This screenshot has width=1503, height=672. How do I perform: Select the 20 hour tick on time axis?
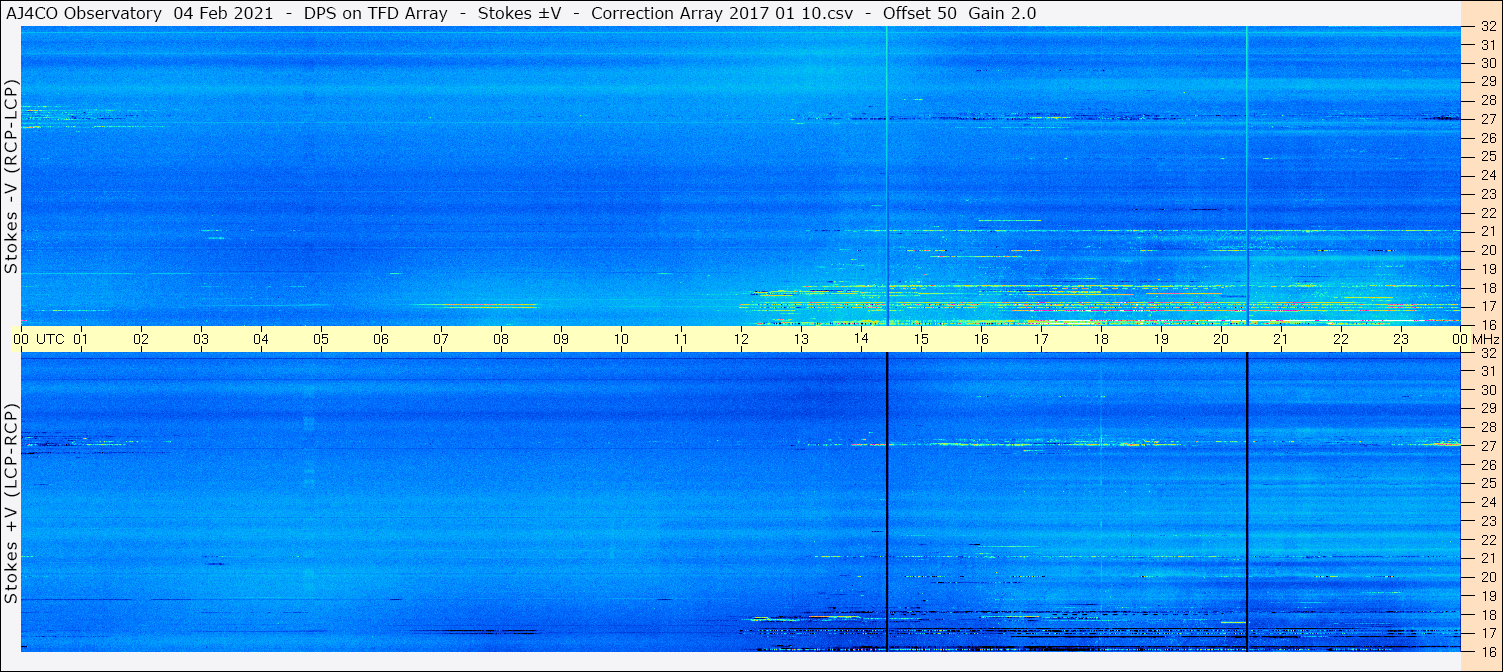pos(1221,339)
